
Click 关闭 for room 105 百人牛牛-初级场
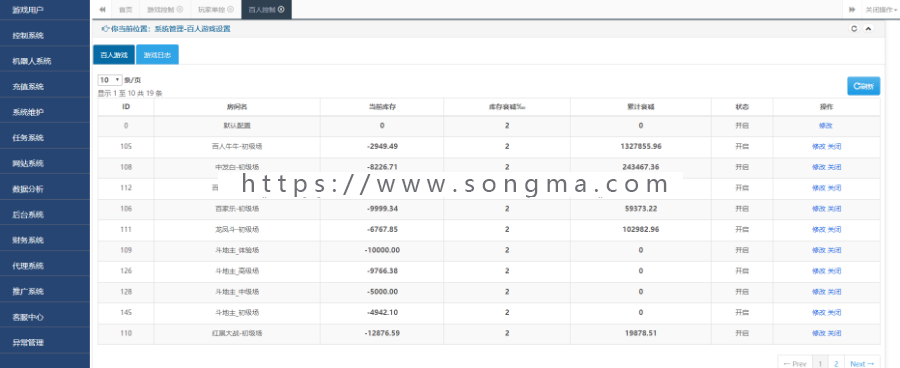[834, 146]
